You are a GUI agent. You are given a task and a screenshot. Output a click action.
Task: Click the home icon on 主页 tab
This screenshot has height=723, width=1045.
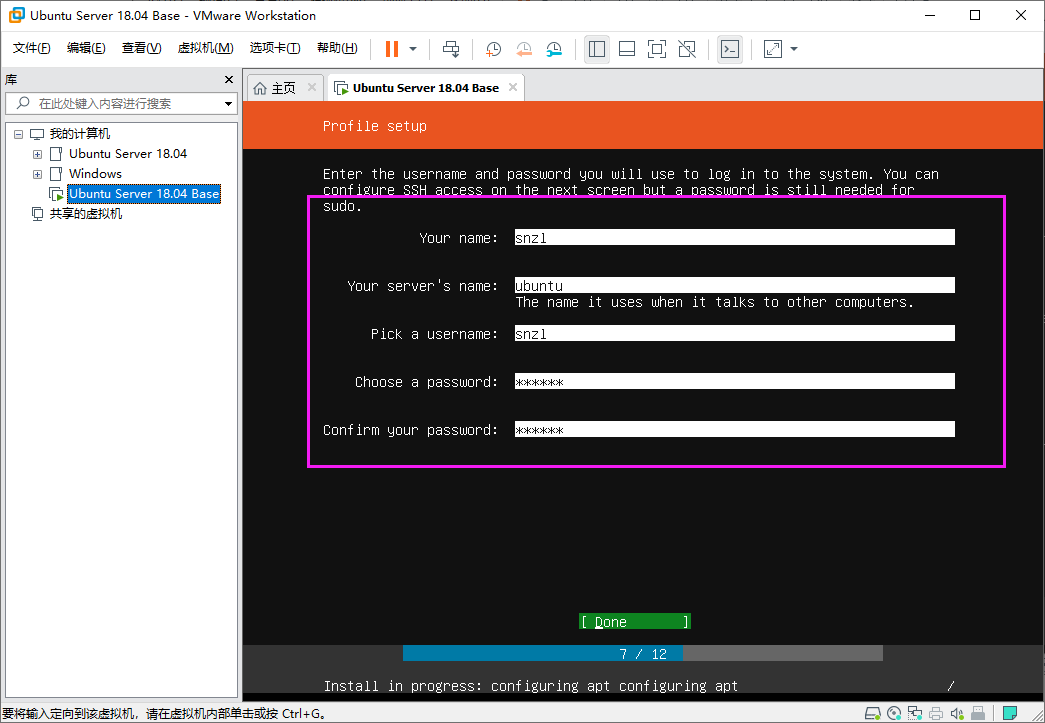click(260, 88)
